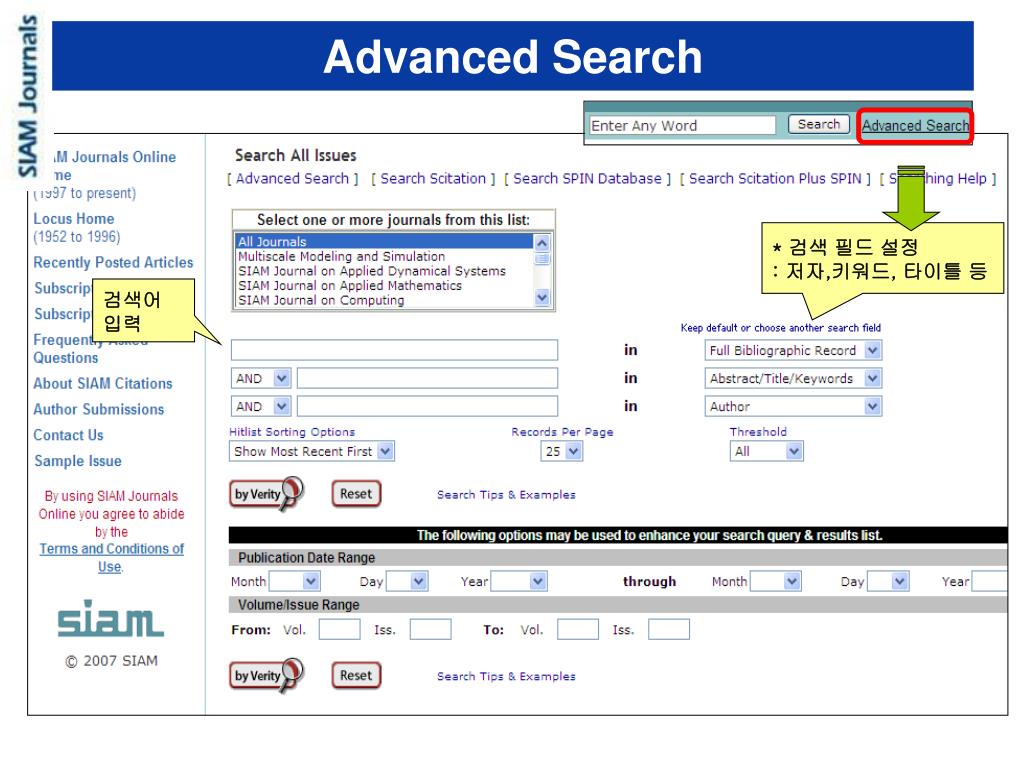Open the Author field dropdown

(x=793, y=406)
